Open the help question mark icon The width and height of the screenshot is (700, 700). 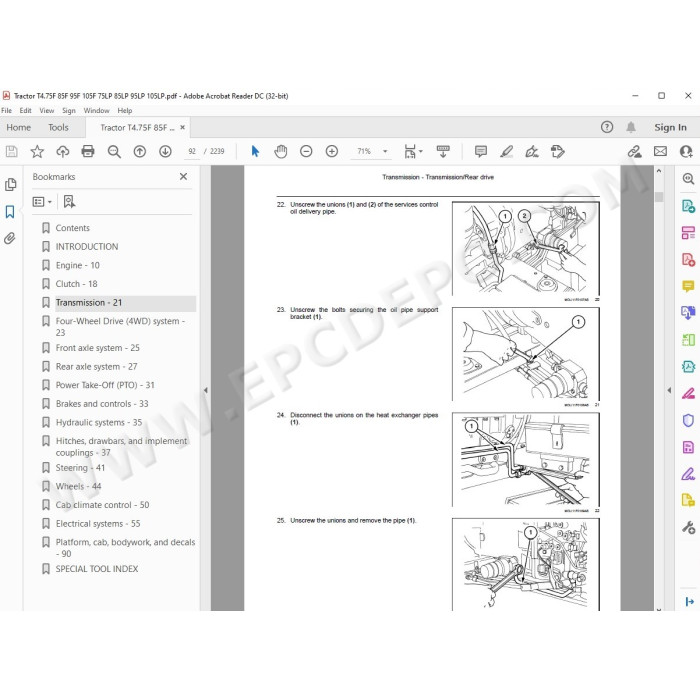tap(607, 127)
